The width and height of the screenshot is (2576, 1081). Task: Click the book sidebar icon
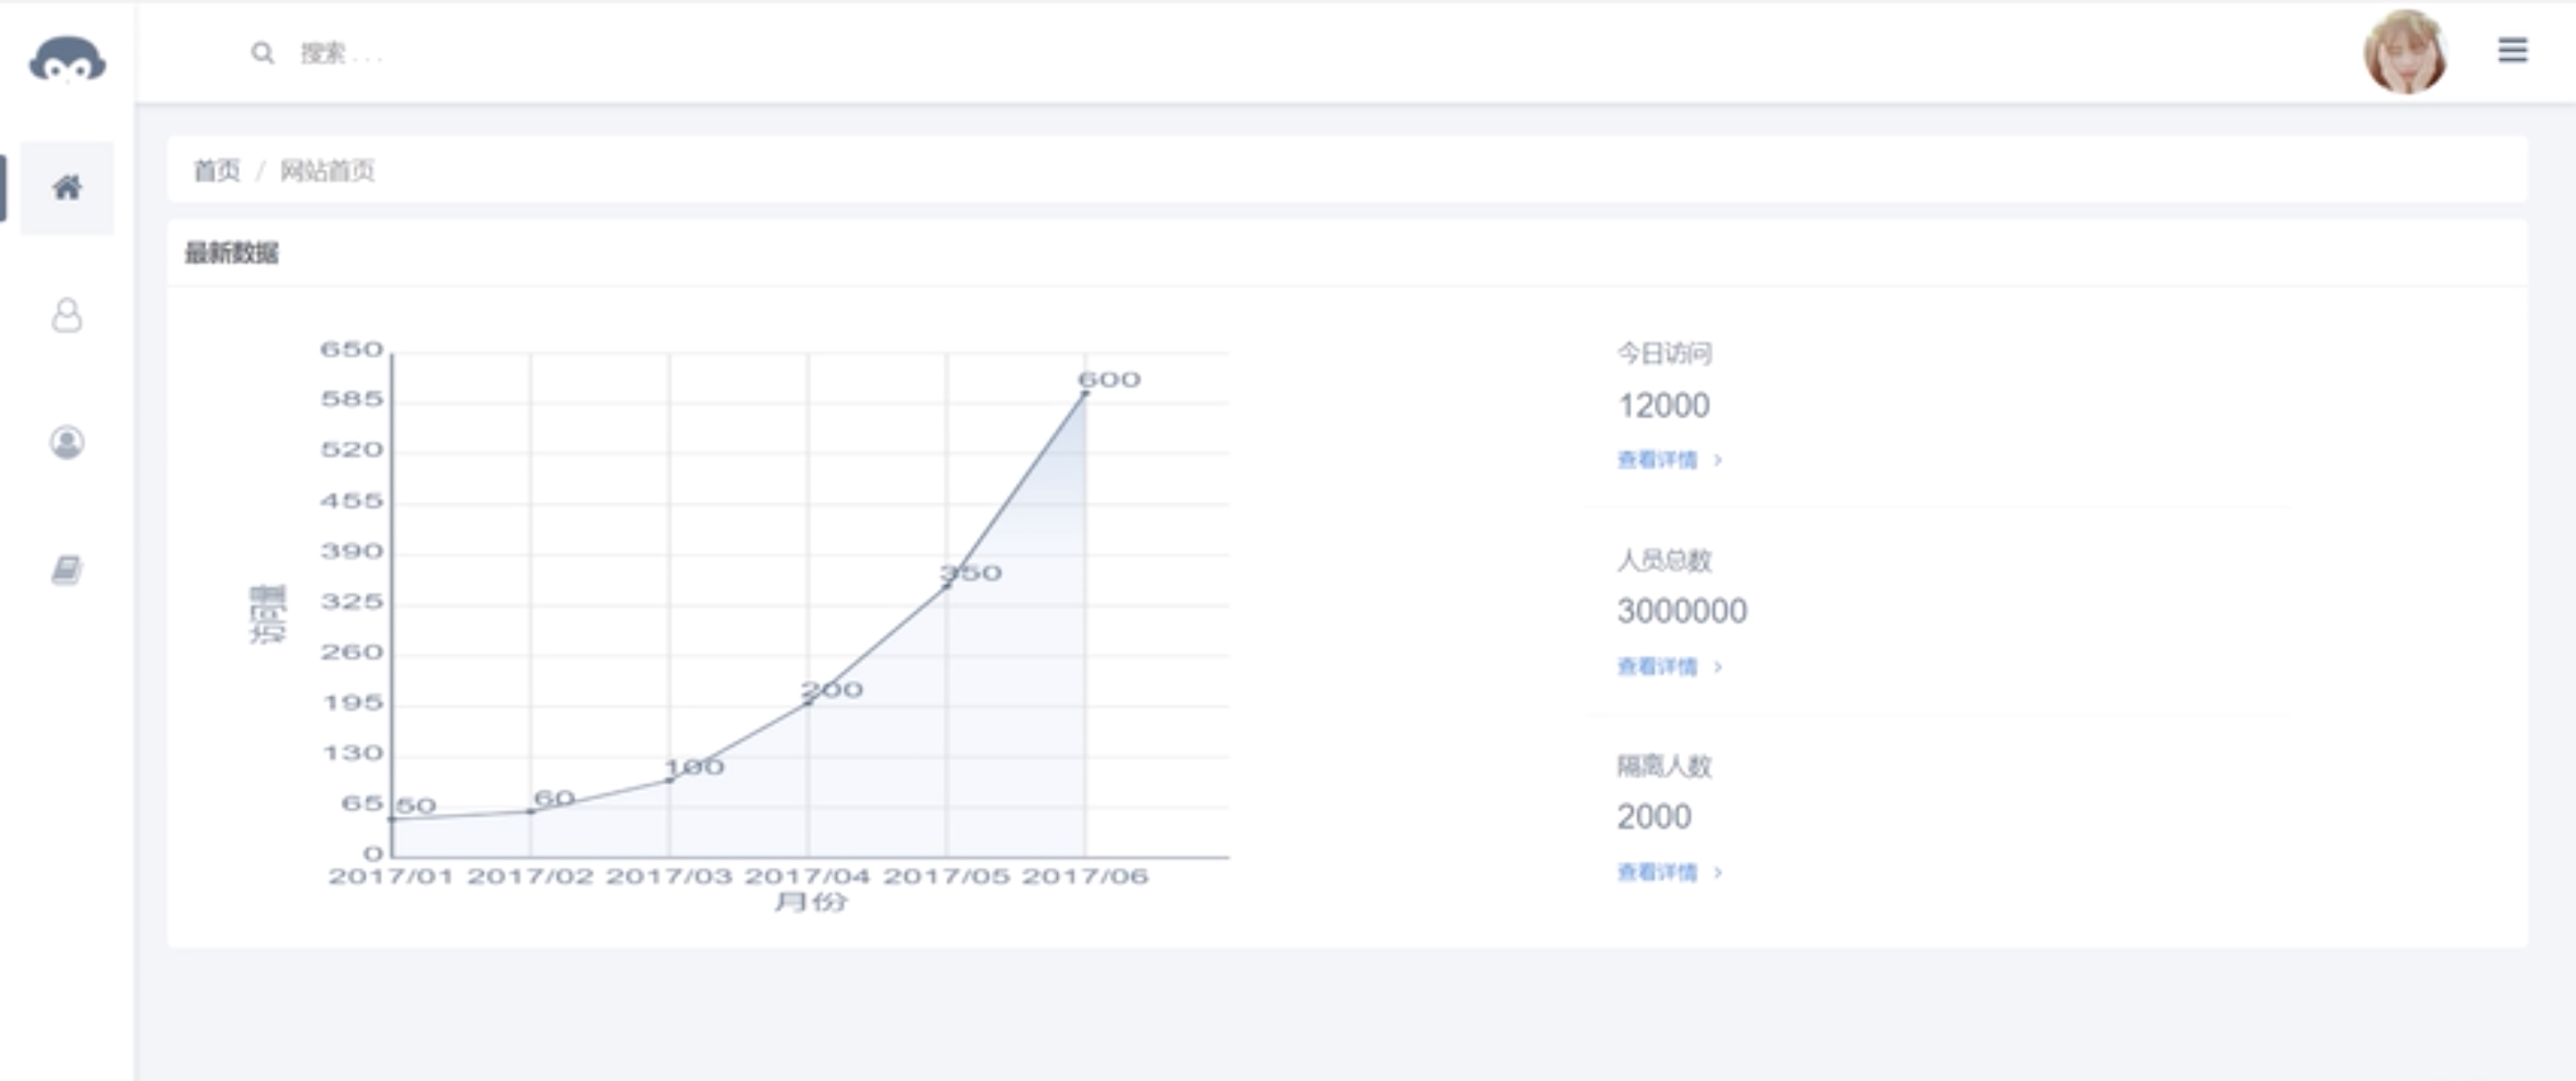coord(67,570)
